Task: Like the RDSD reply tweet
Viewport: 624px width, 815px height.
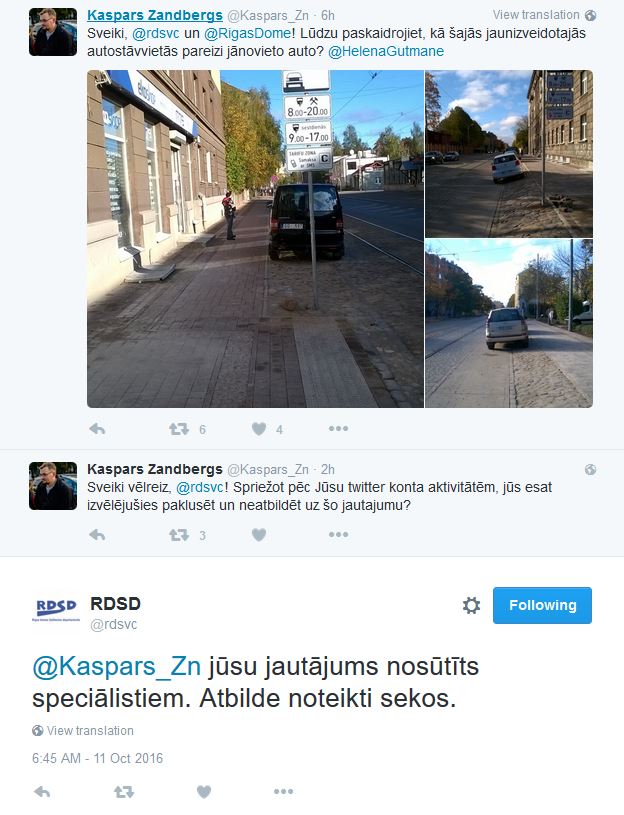Action: click(x=204, y=792)
